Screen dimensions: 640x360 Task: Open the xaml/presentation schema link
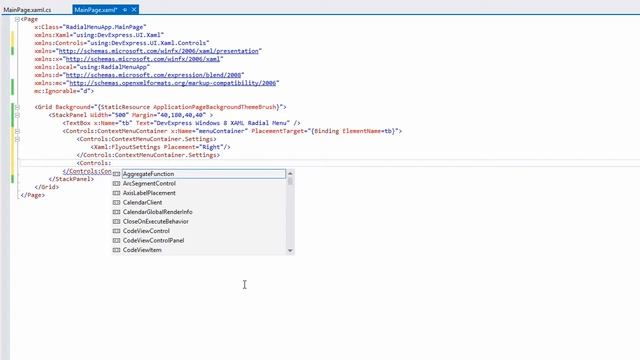(159, 51)
